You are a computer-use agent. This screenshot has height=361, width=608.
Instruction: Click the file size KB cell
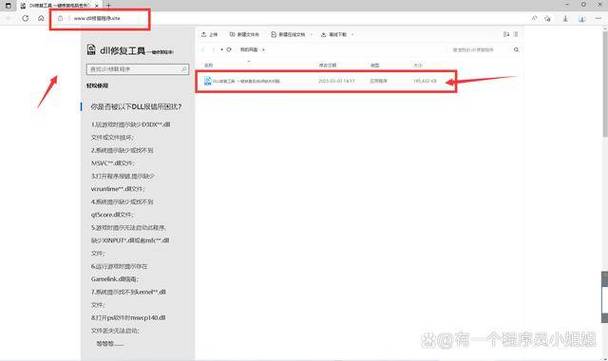[x=425, y=81]
